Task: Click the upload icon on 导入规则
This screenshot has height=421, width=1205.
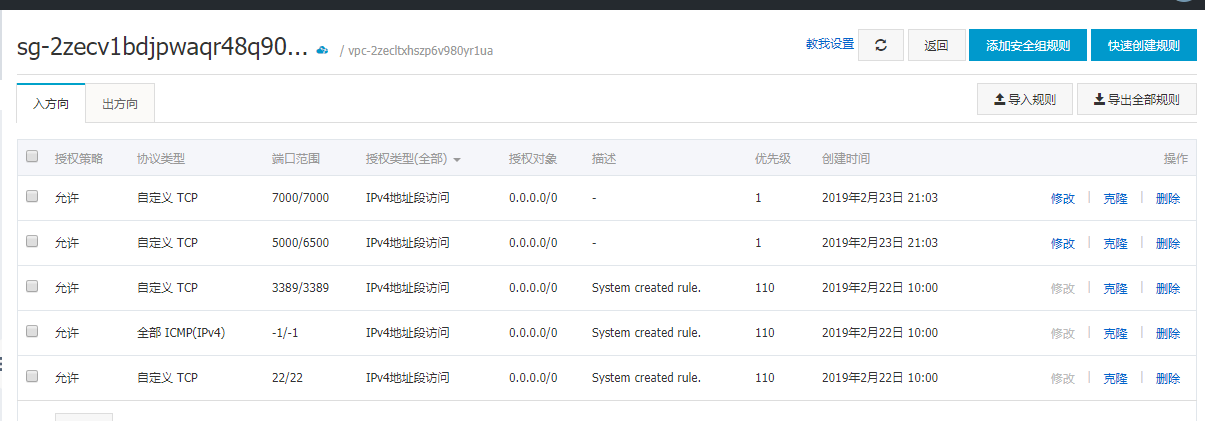Action: [998, 100]
